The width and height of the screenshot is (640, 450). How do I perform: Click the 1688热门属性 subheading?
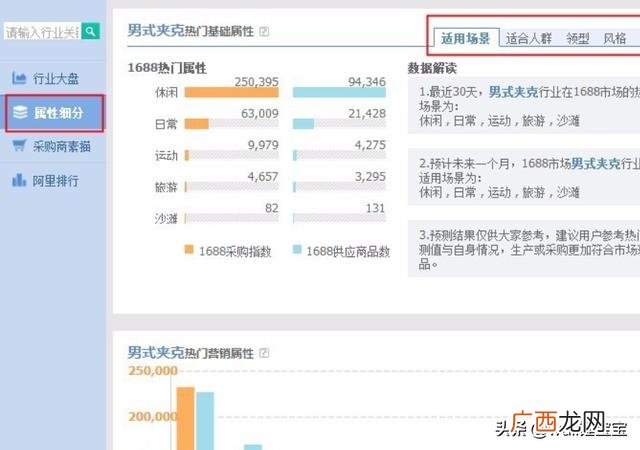point(167,68)
